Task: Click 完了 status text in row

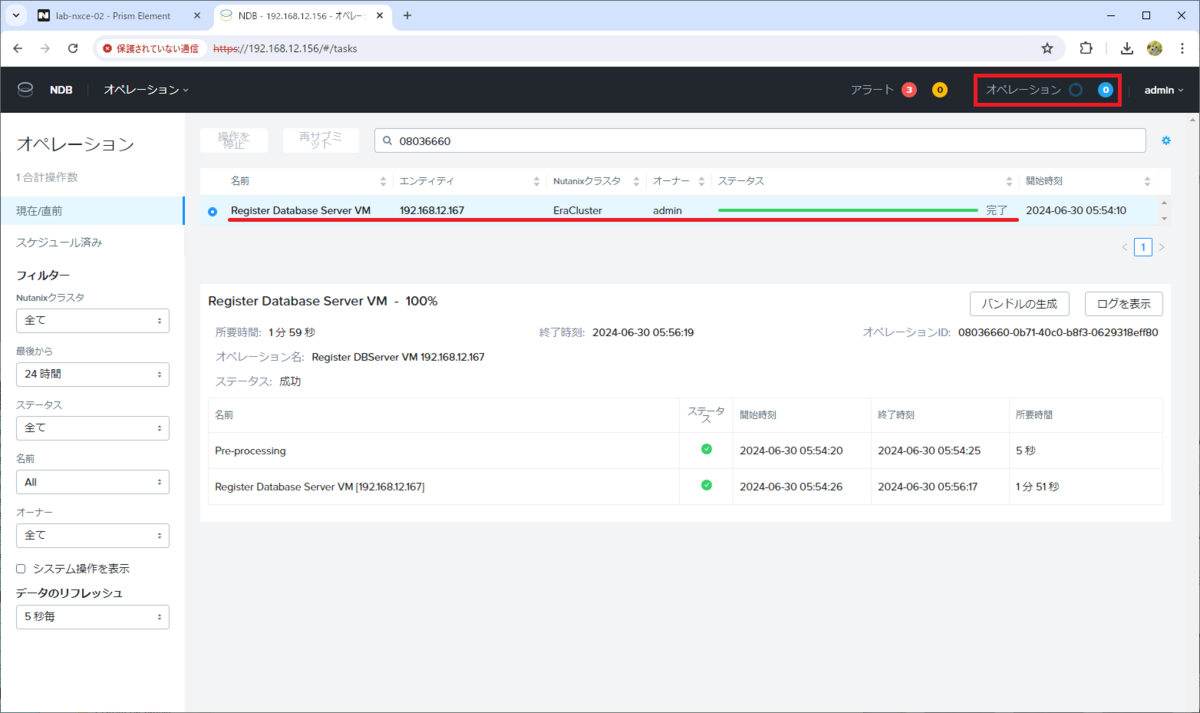Action: (997, 211)
